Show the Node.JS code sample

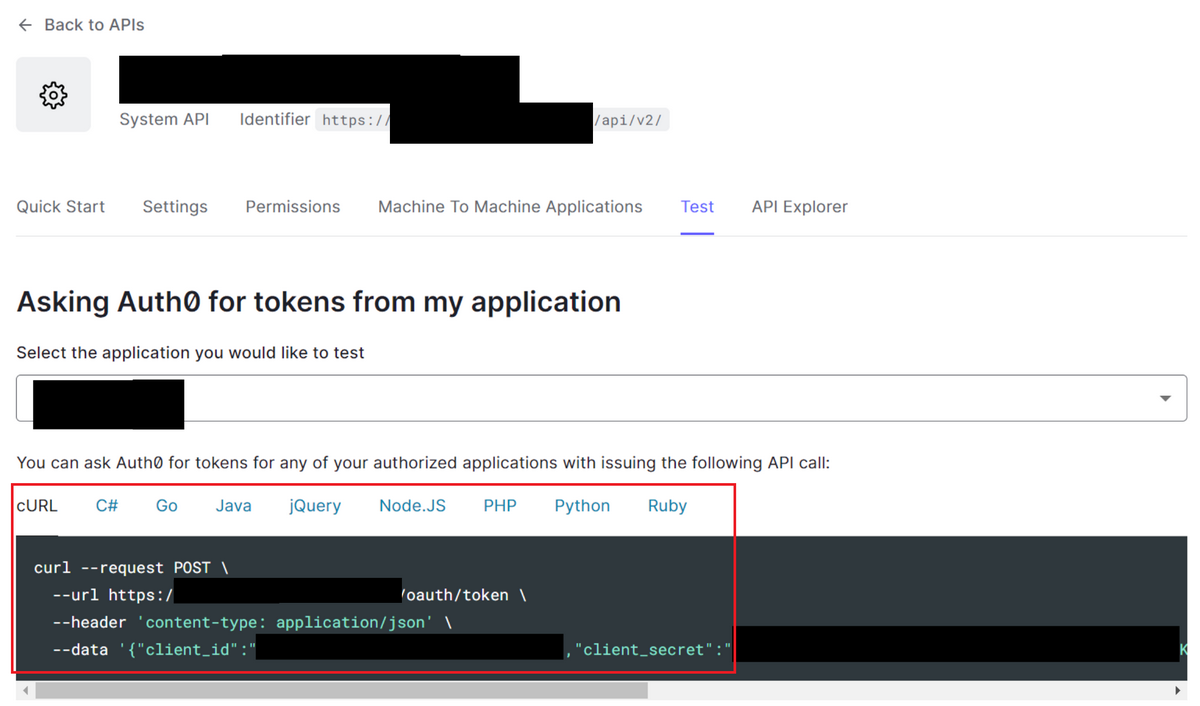pyautogui.click(x=412, y=506)
